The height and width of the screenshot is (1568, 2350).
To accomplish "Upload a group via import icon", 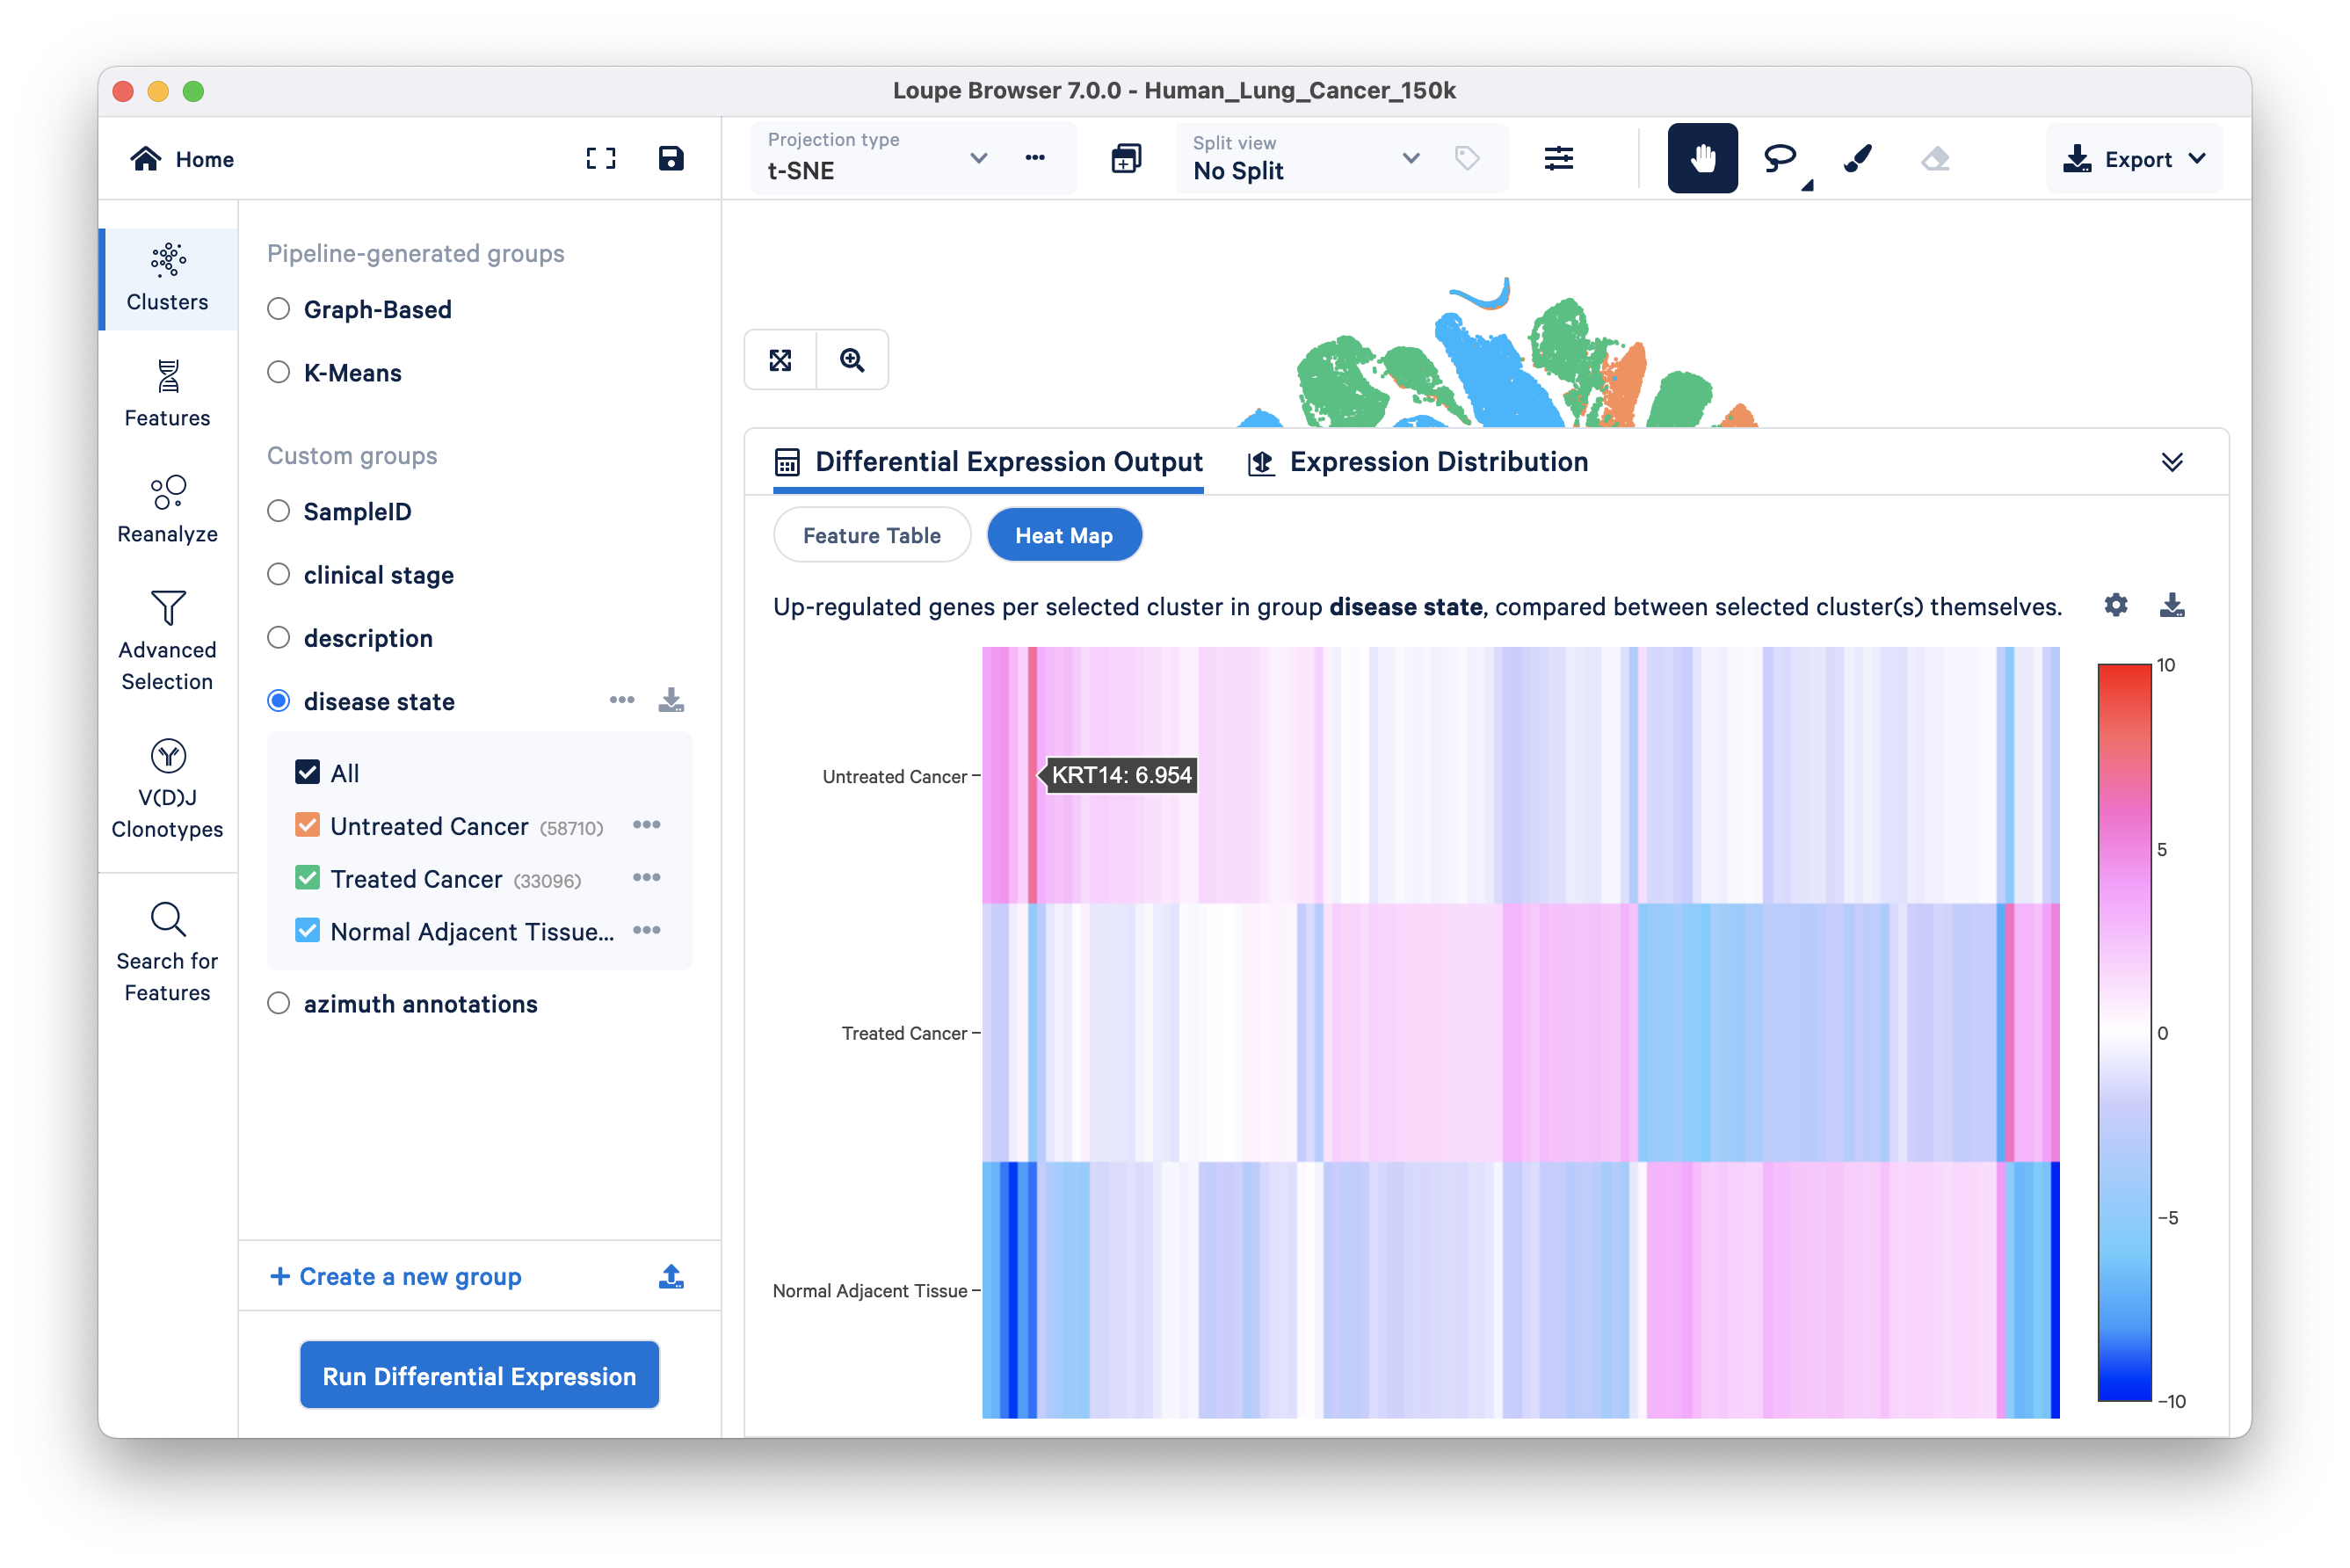I will tap(671, 1276).
